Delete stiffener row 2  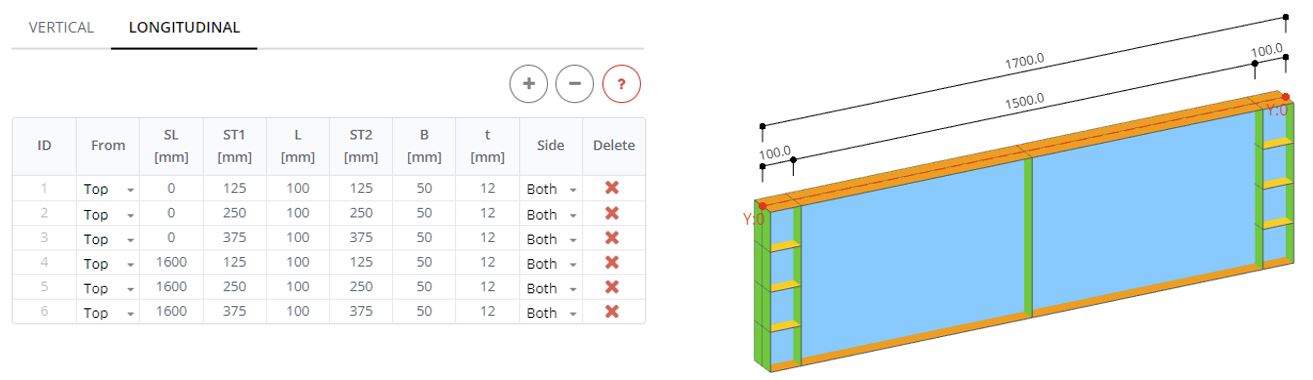point(612,213)
